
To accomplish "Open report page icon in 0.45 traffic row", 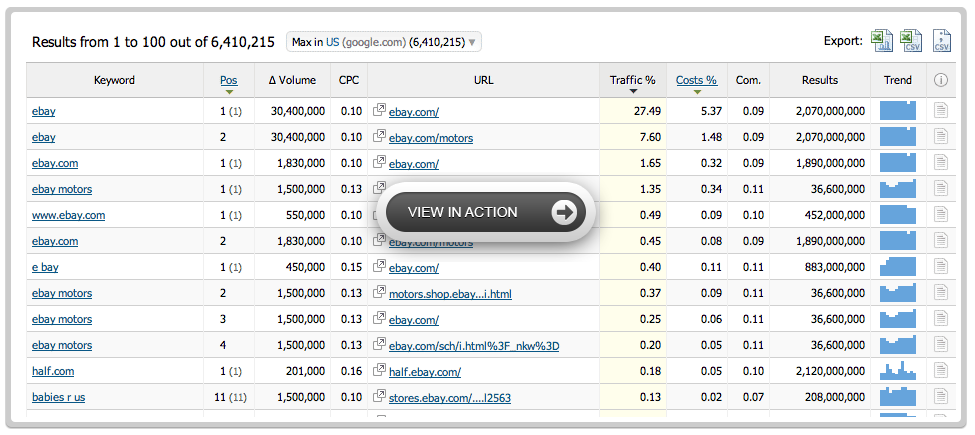I will pos(941,241).
